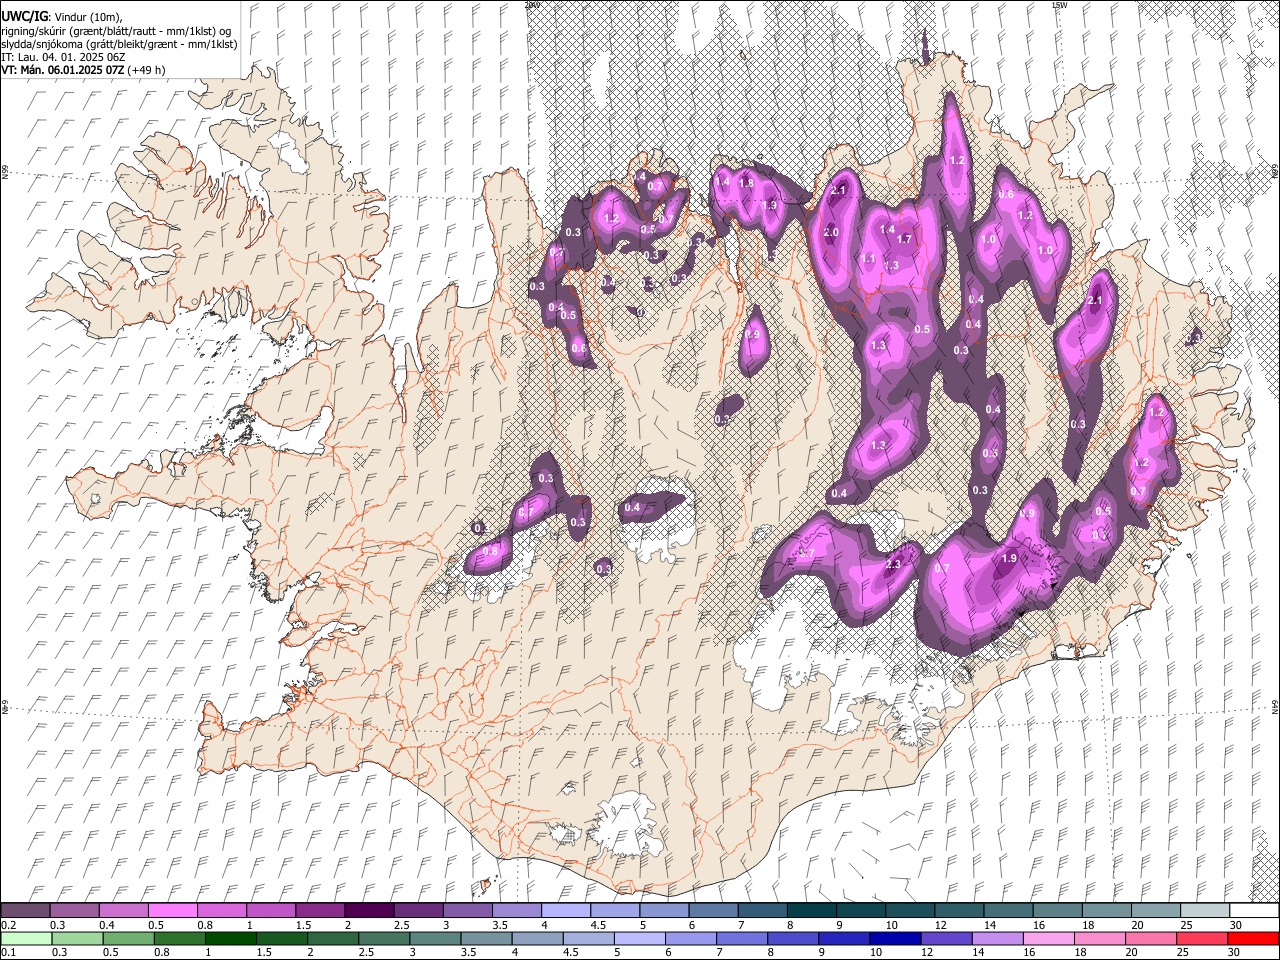The height and width of the screenshot is (960, 1280).
Task: Pick the lilac 14 rain legend swatch
Action: pos(998,938)
